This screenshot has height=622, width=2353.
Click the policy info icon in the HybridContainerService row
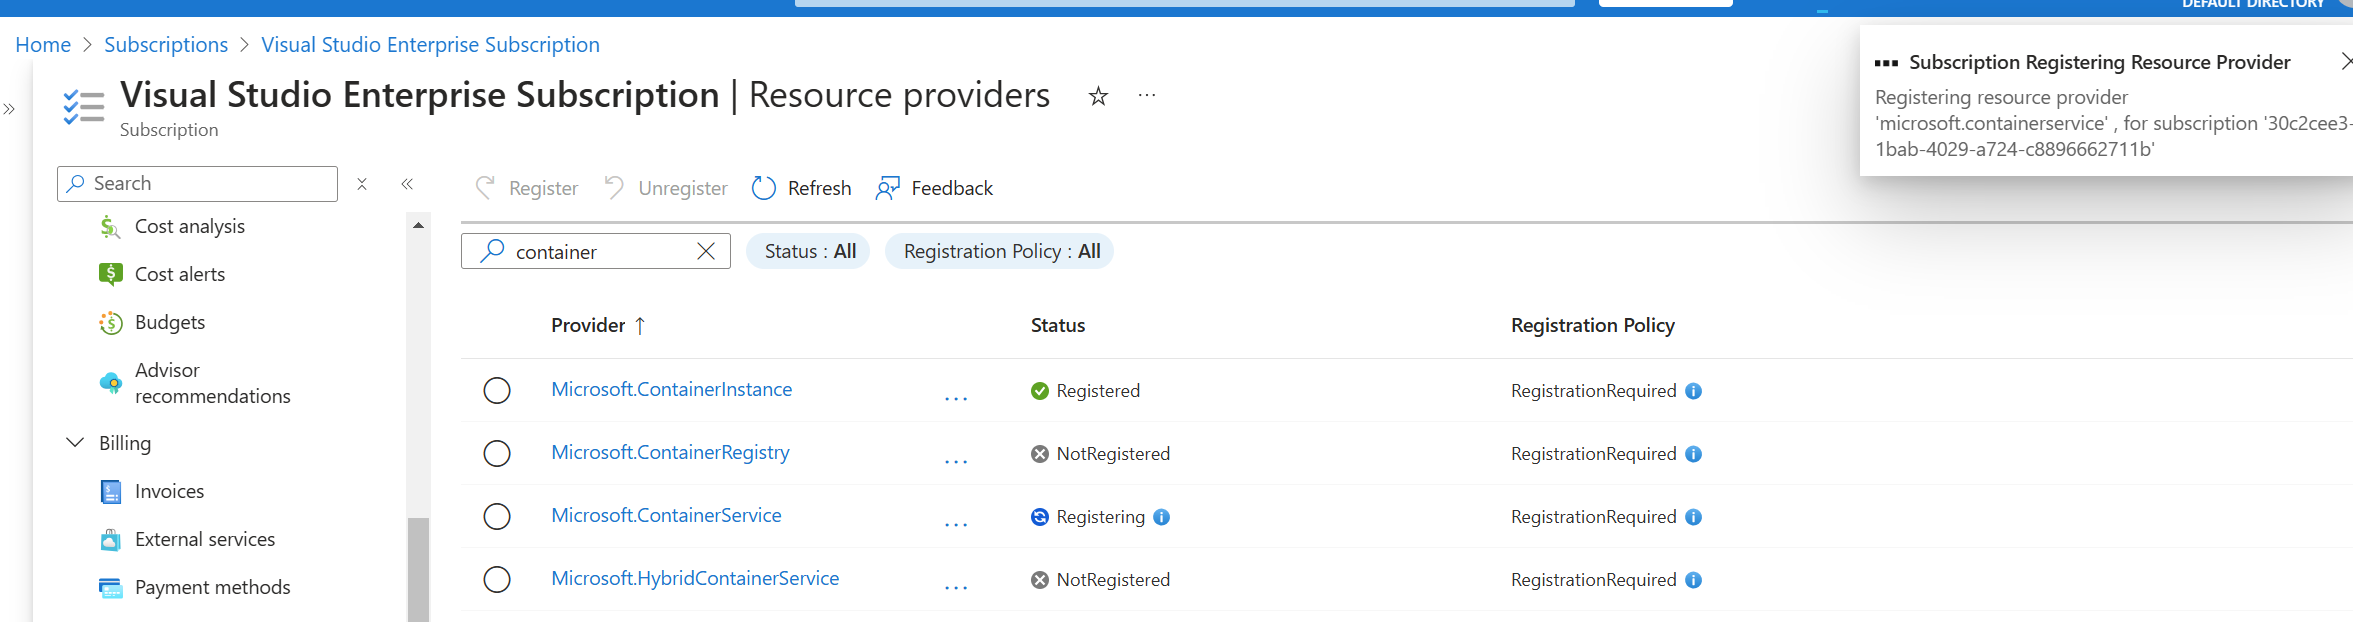1693,580
